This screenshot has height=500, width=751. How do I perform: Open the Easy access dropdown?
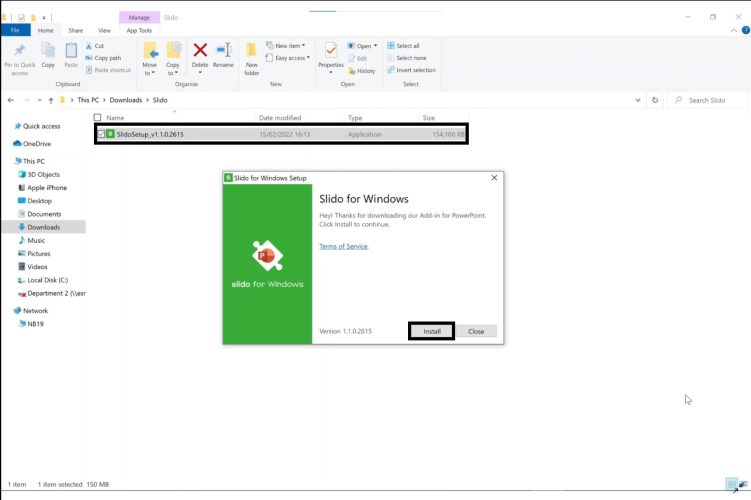point(288,58)
